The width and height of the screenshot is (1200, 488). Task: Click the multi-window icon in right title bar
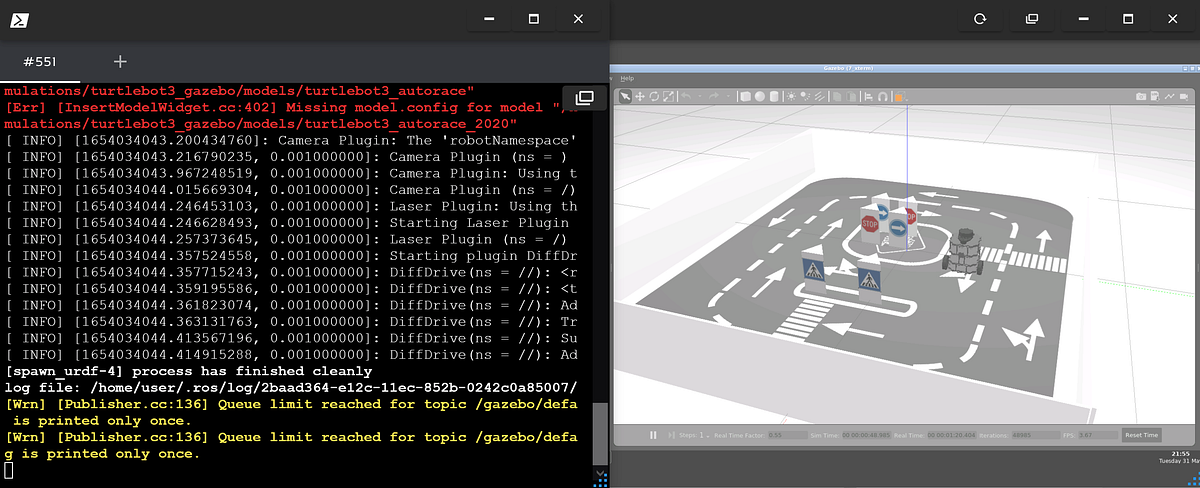pos(1032,19)
